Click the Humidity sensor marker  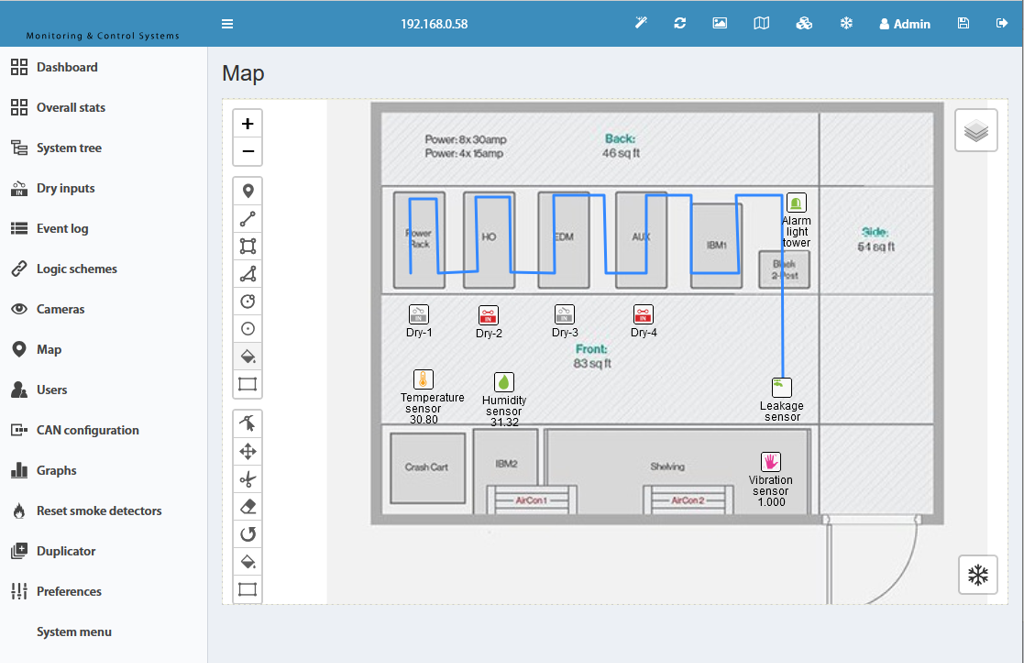click(504, 382)
